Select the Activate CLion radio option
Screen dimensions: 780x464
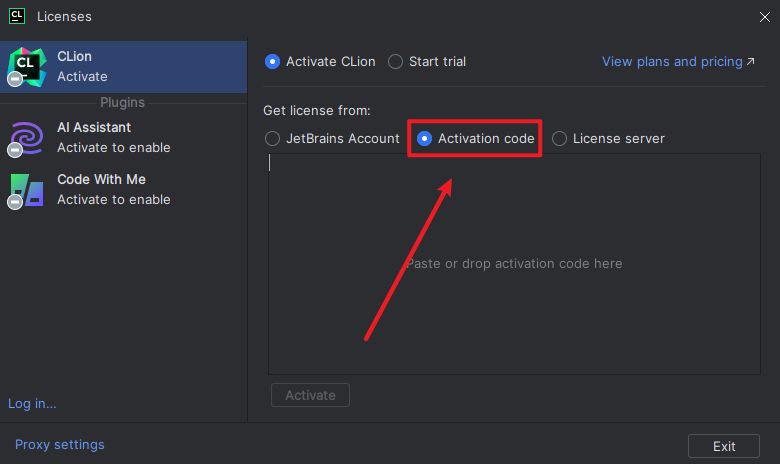pyautogui.click(x=273, y=62)
